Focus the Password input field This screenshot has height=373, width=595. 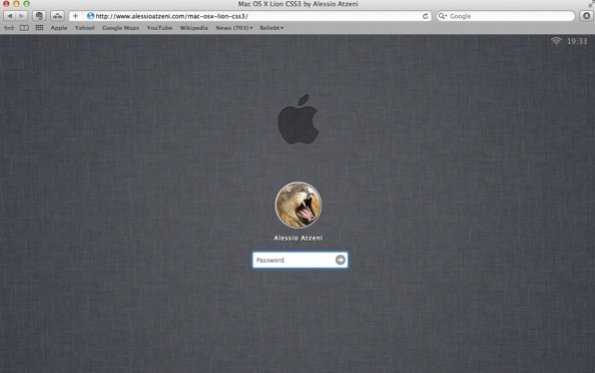pos(300,260)
